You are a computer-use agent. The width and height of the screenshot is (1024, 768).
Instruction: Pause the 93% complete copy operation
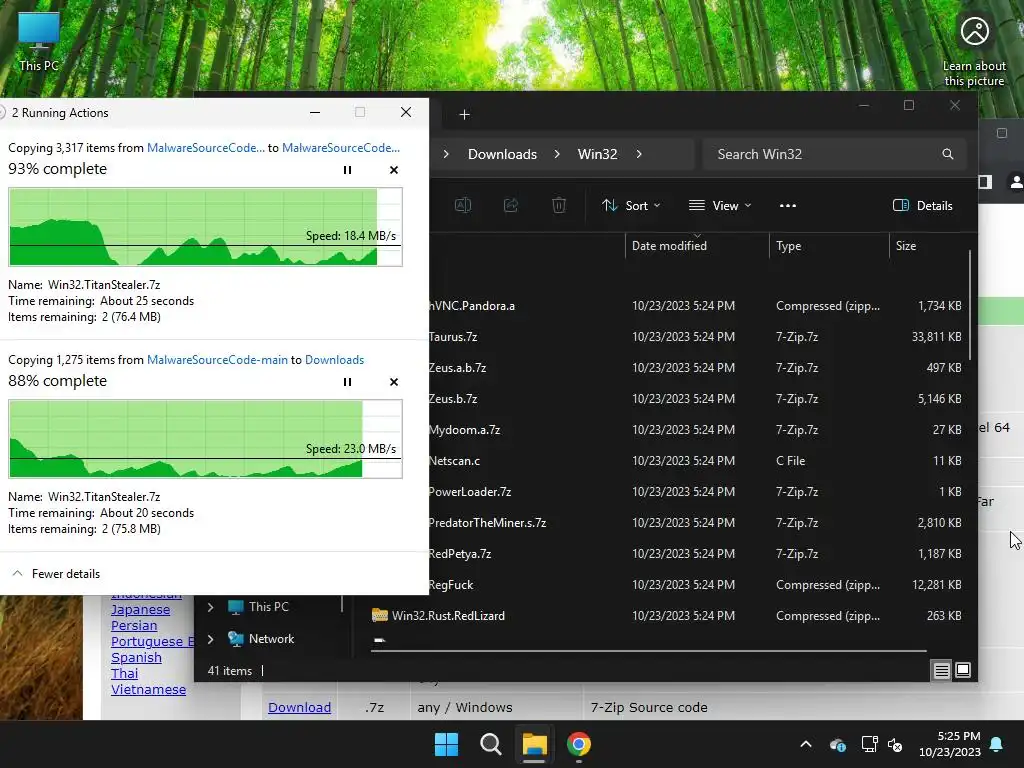[x=347, y=170]
